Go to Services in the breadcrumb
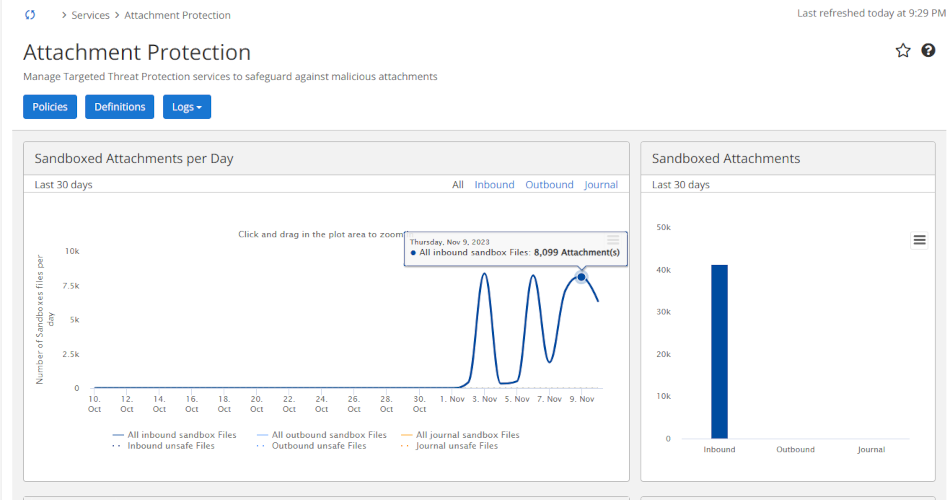The width and height of the screenshot is (950, 500). click(90, 15)
